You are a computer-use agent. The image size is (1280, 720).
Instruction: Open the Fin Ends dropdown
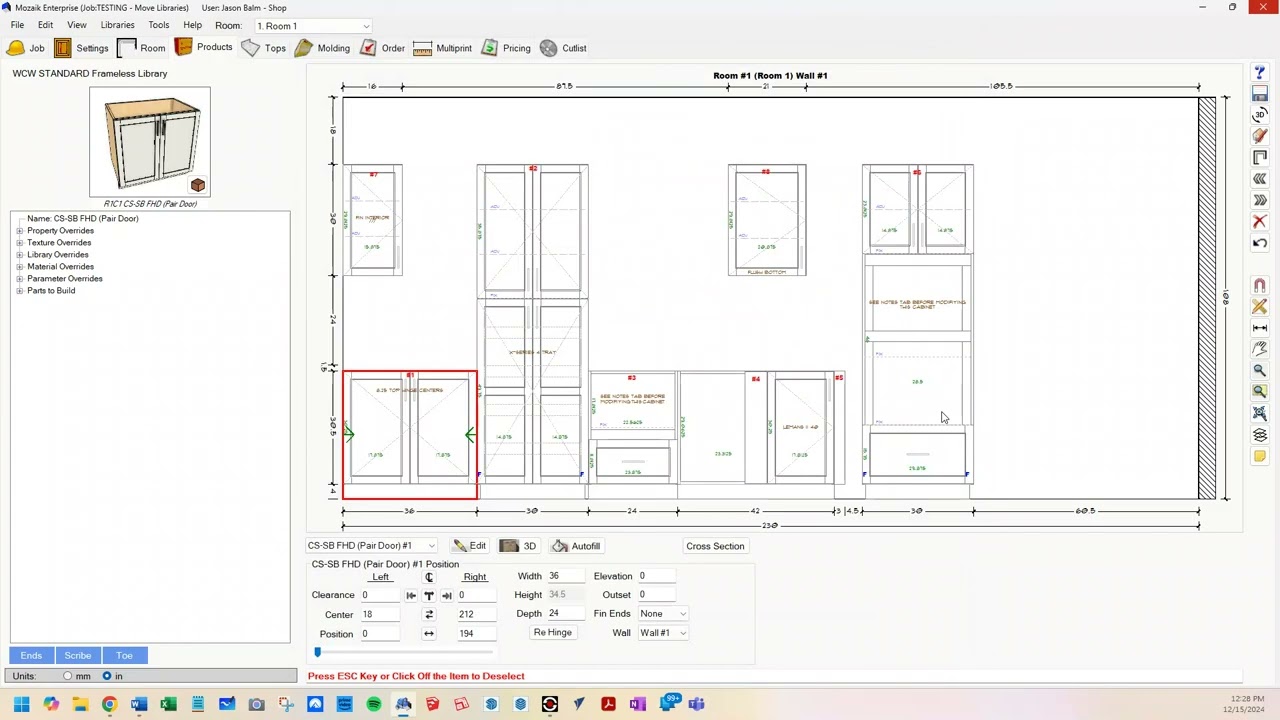click(663, 614)
